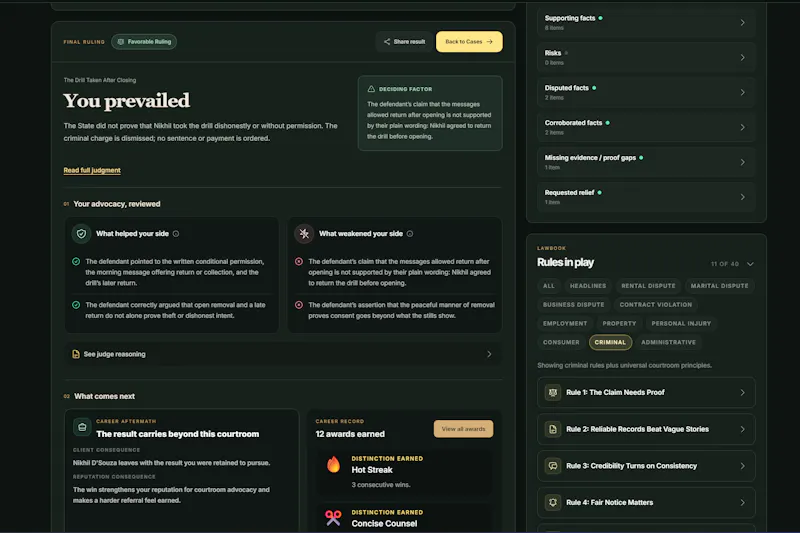800x533 pixels.
Task: Click the Share result button
Action: tap(404, 42)
